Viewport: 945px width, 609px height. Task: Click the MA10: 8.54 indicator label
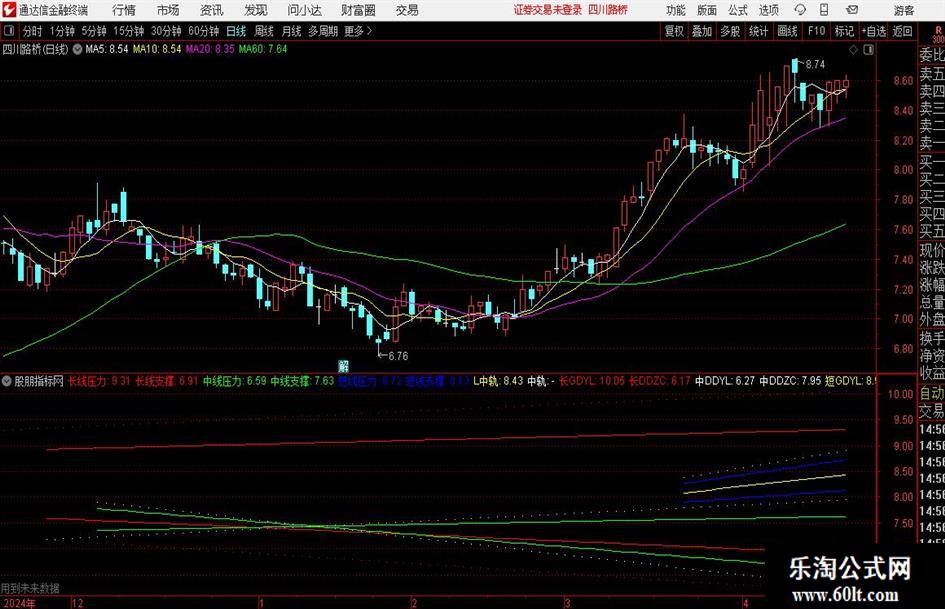pos(157,49)
